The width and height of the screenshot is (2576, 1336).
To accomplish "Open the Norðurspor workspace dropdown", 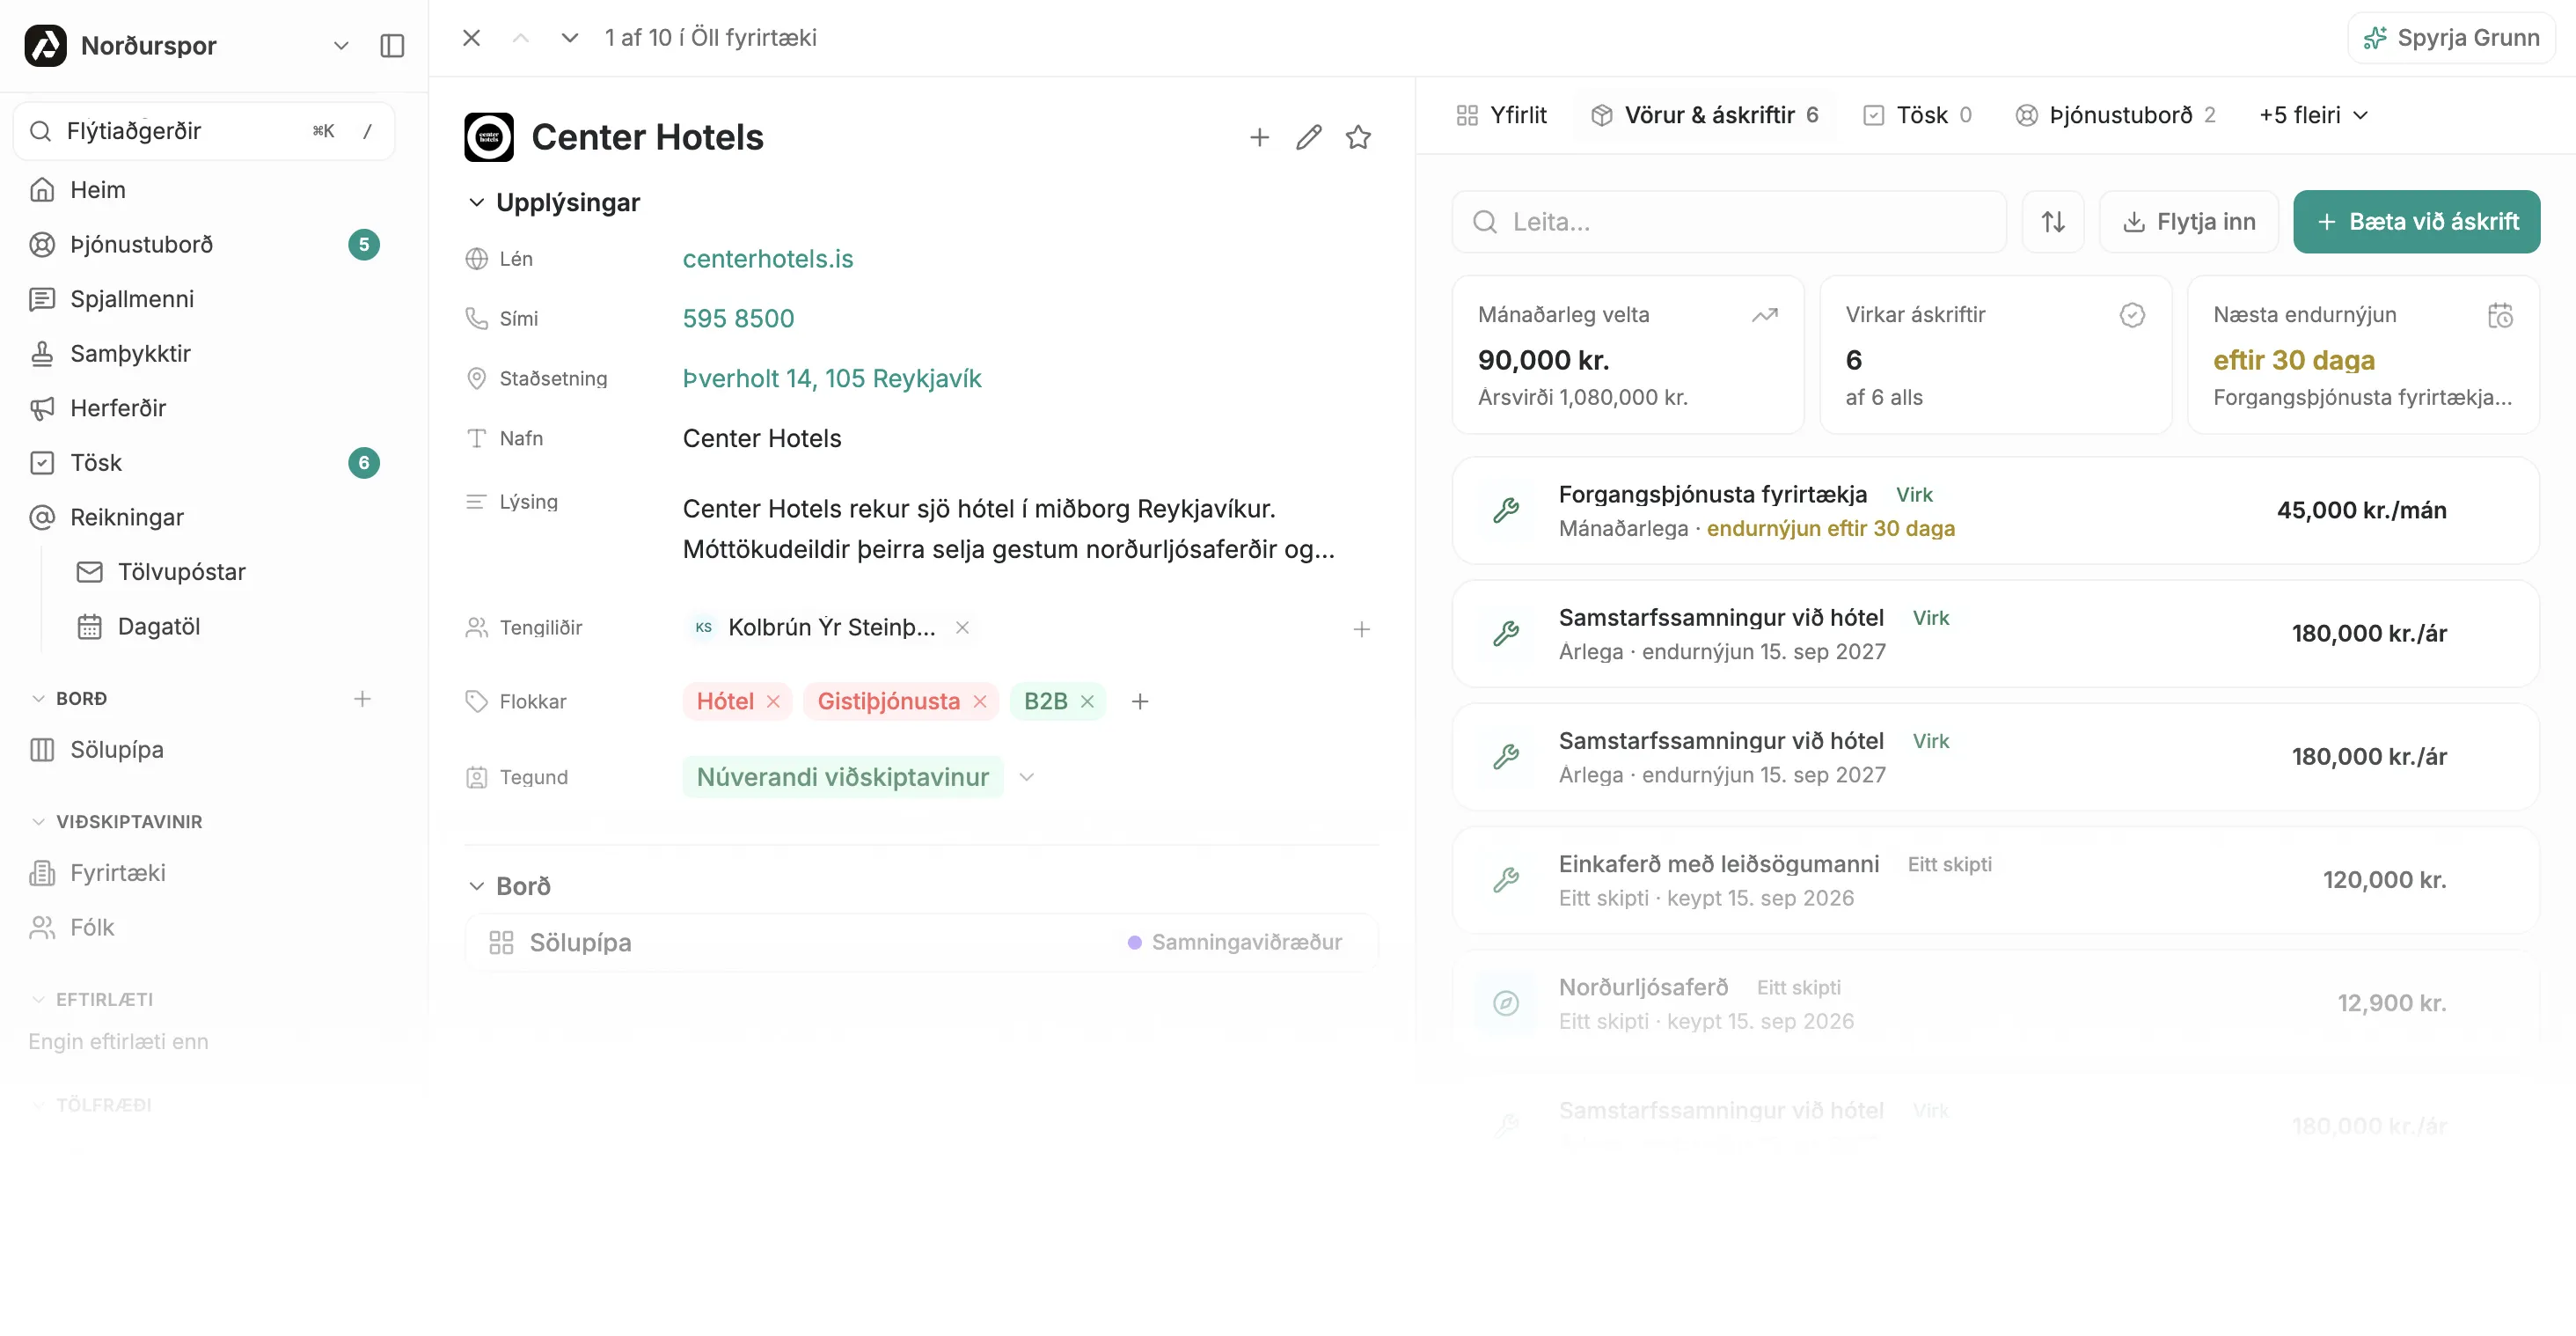I will pos(341,46).
